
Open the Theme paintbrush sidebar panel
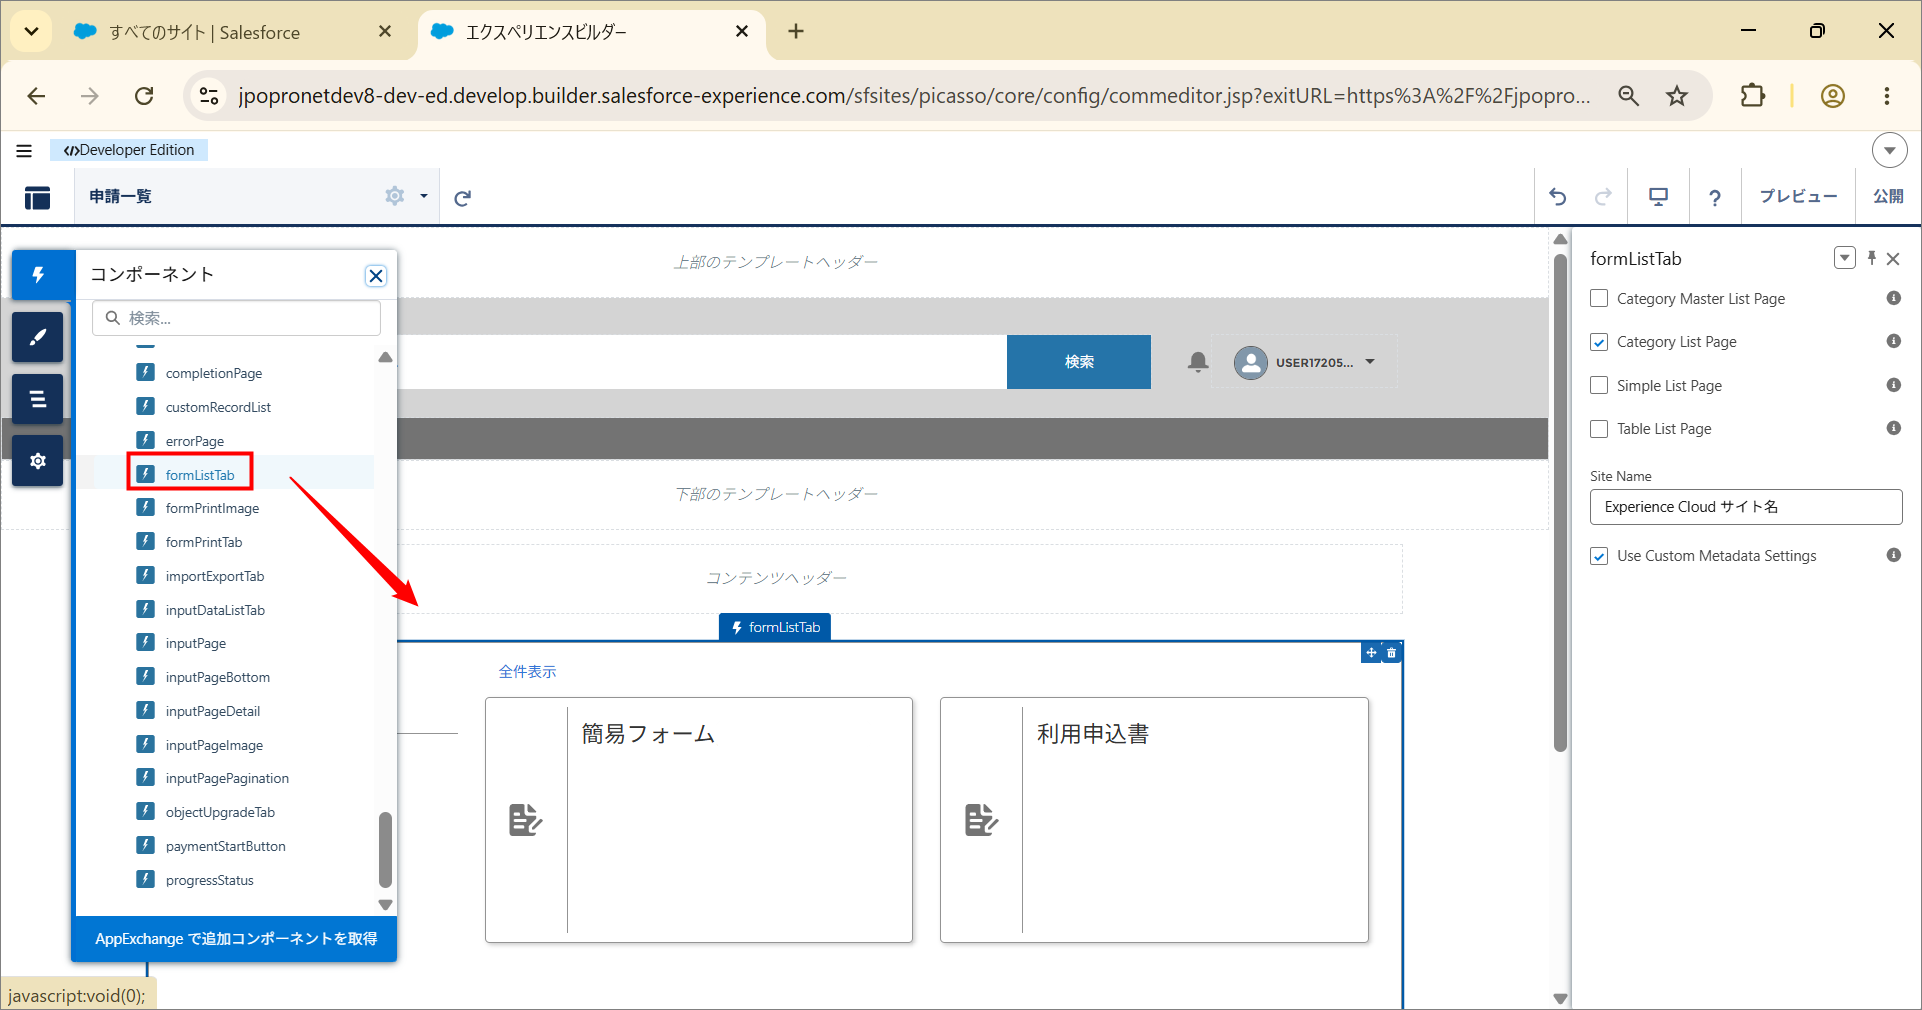[x=38, y=337]
